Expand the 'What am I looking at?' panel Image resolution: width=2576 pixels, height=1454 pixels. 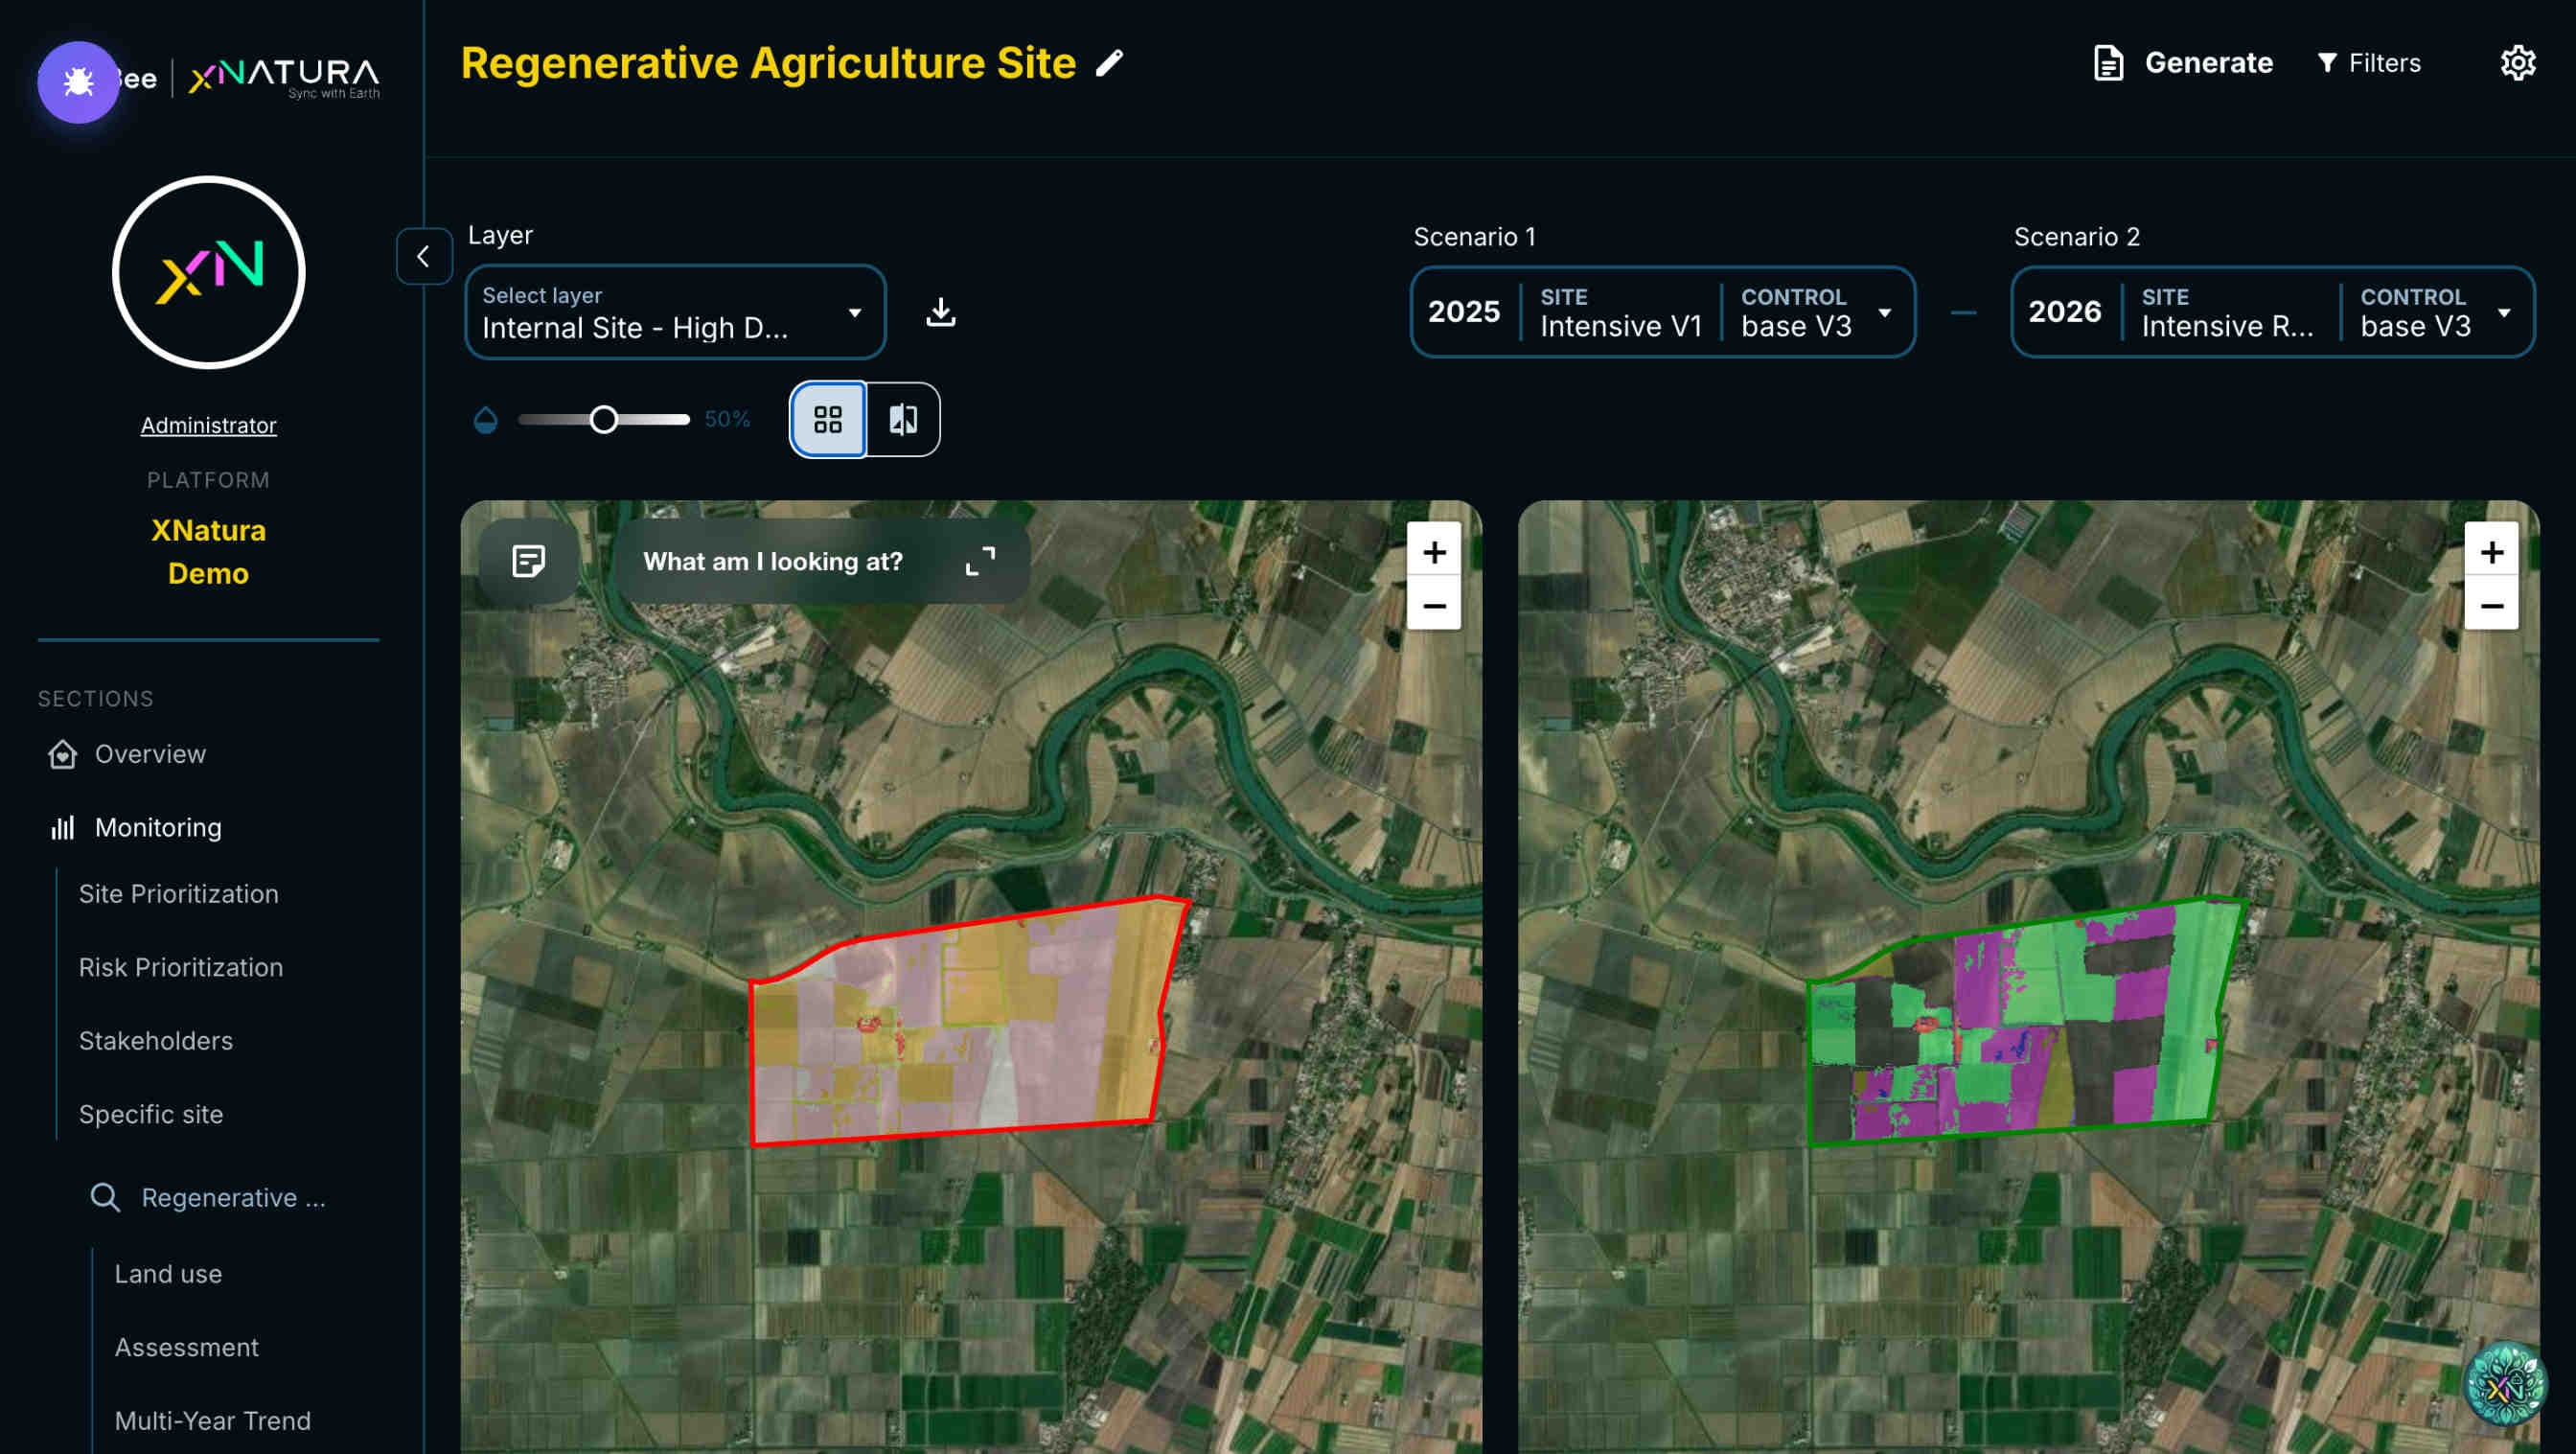[x=980, y=561]
